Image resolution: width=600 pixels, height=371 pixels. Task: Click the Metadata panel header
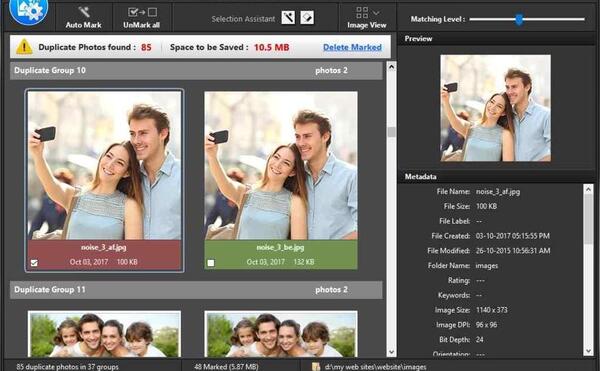point(497,177)
